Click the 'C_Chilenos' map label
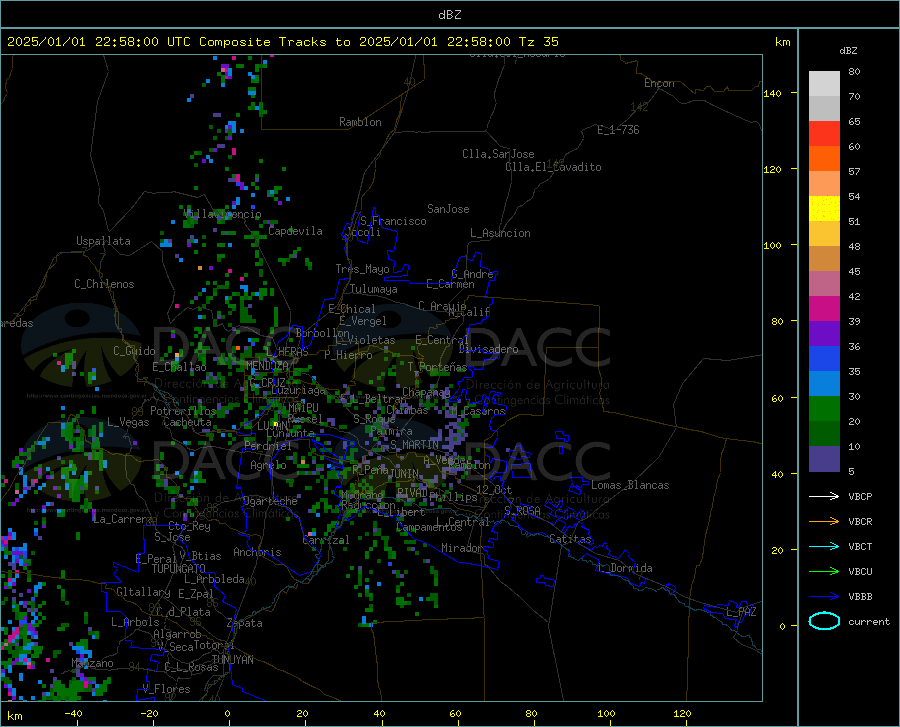Image resolution: width=900 pixels, height=727 pixels. coord(104,284)
